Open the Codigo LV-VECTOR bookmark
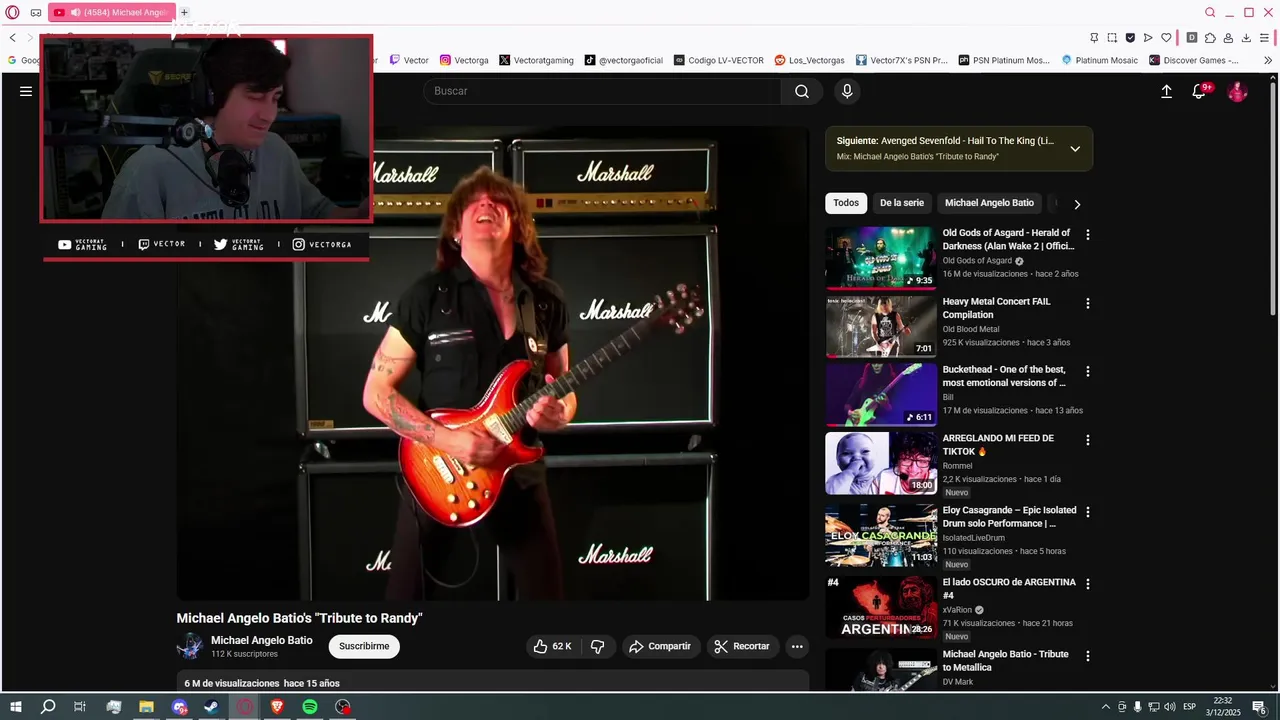This screenshot has height=720, width=1280. click(x=719, y=60)
